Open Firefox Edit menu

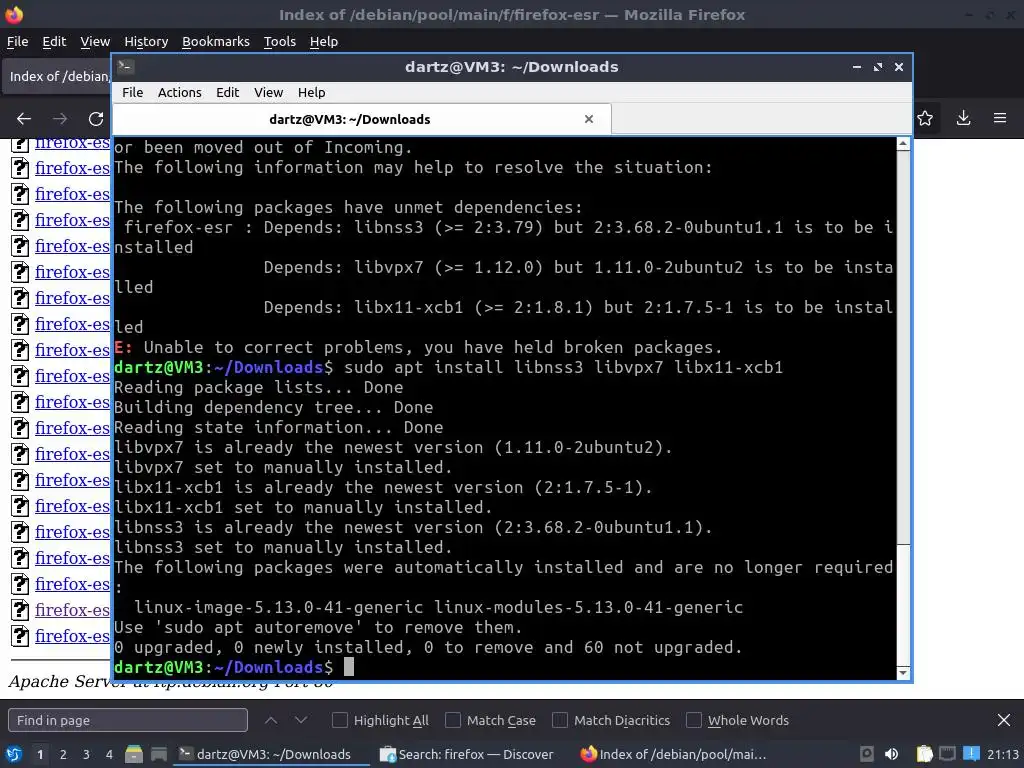click(54, 41)
